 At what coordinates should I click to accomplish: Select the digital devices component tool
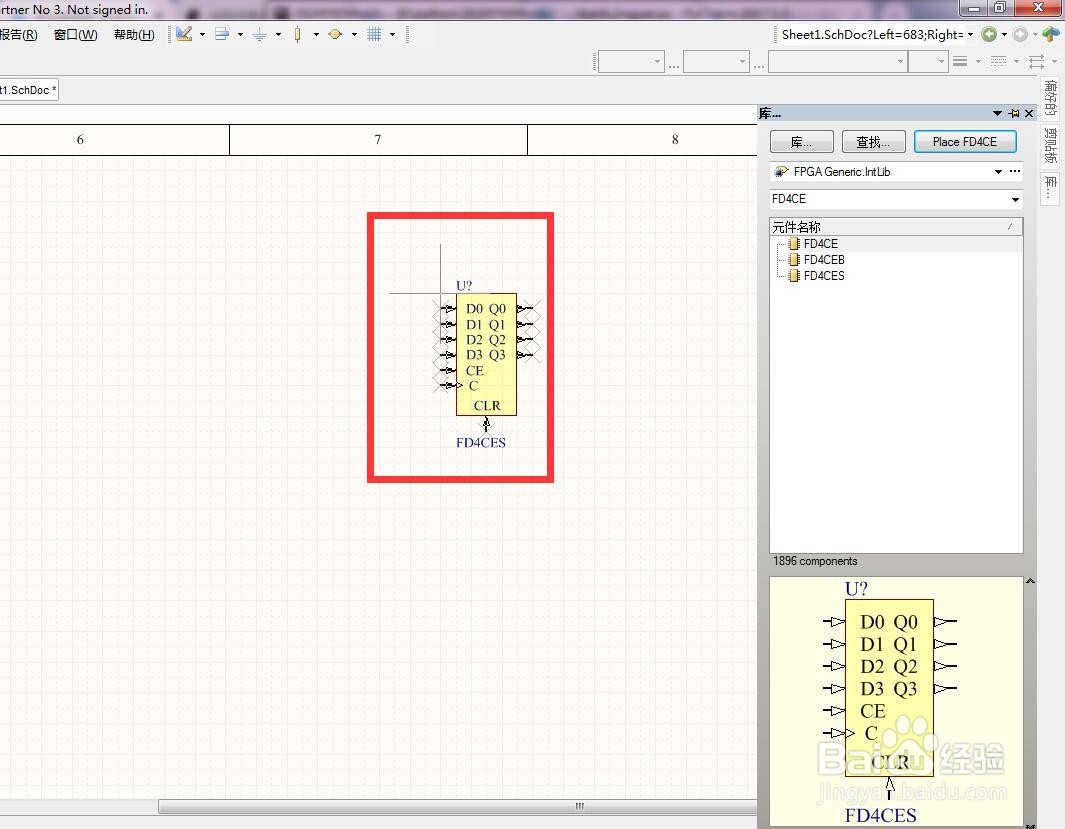(297, 34)
